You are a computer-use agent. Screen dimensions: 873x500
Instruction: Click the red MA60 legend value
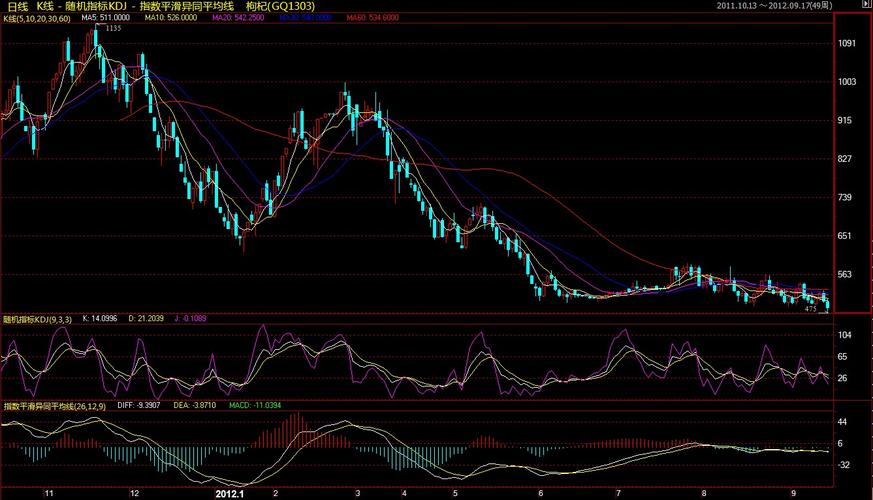(x=373, y=19)
